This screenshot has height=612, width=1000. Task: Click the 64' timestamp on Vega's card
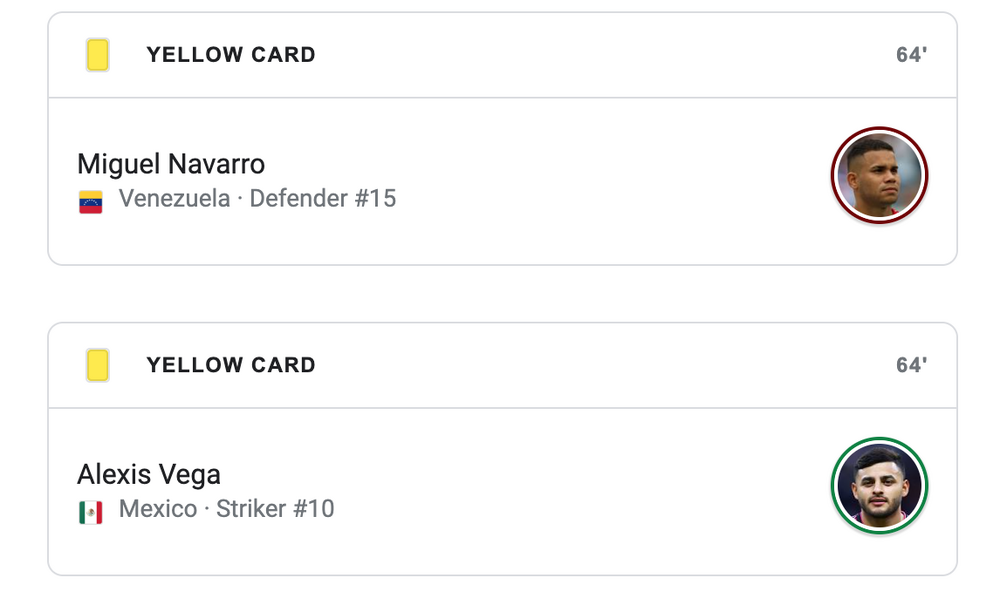click(x=911, y=365)
